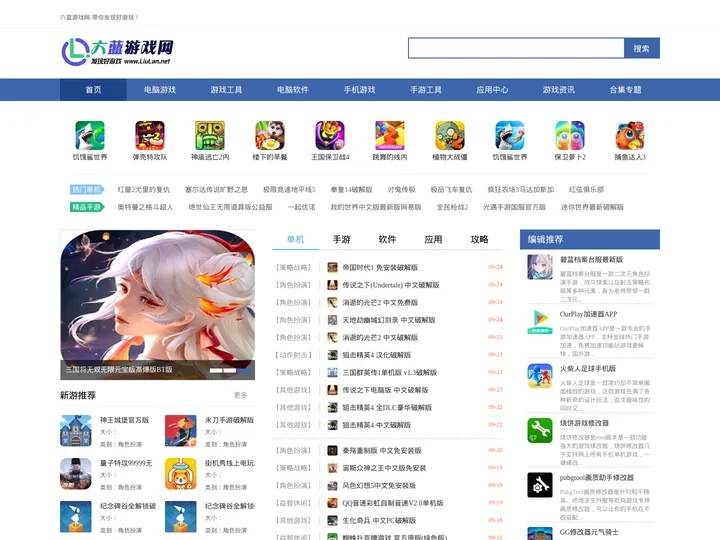
Task: Open the 神王城堡官方版 castle icon
Action: [x=76, y=431]
